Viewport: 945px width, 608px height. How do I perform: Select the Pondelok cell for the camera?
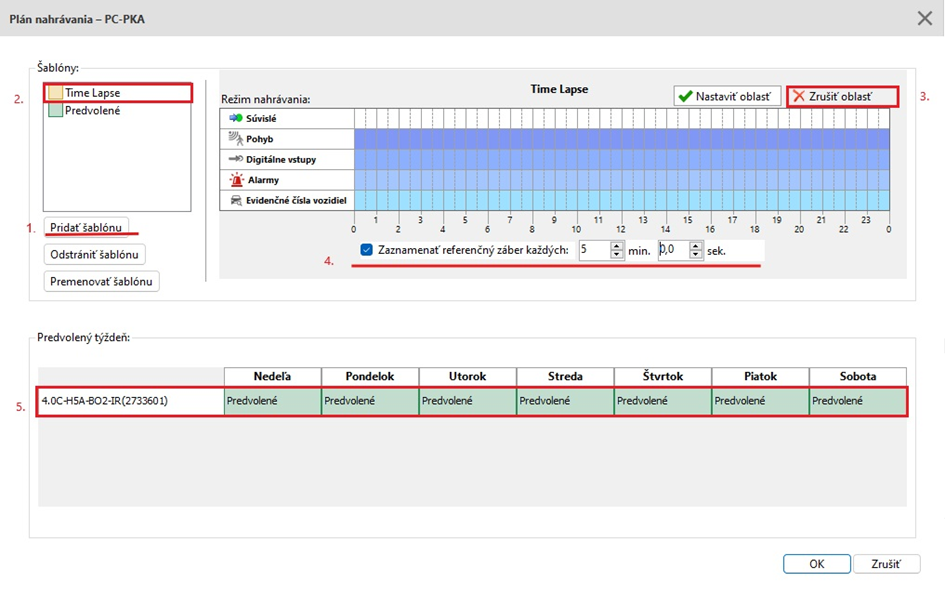(x=370, y=401)
